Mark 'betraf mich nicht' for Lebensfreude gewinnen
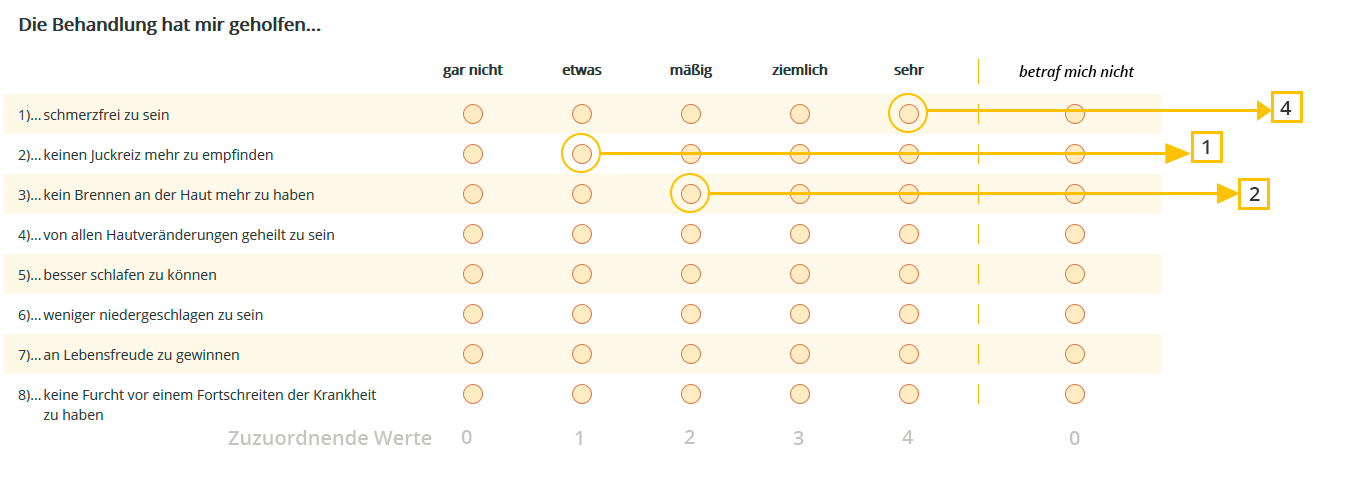The height and width of the screenshot is (477, 1371). [x=1074, y=354]
